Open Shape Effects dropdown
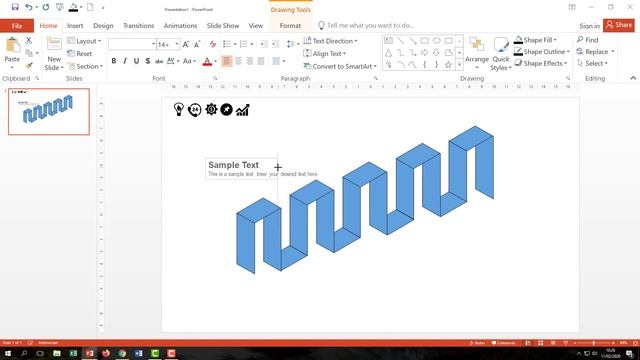The width and height of the screenshot is (640, 360). click(x=541, y=64)
